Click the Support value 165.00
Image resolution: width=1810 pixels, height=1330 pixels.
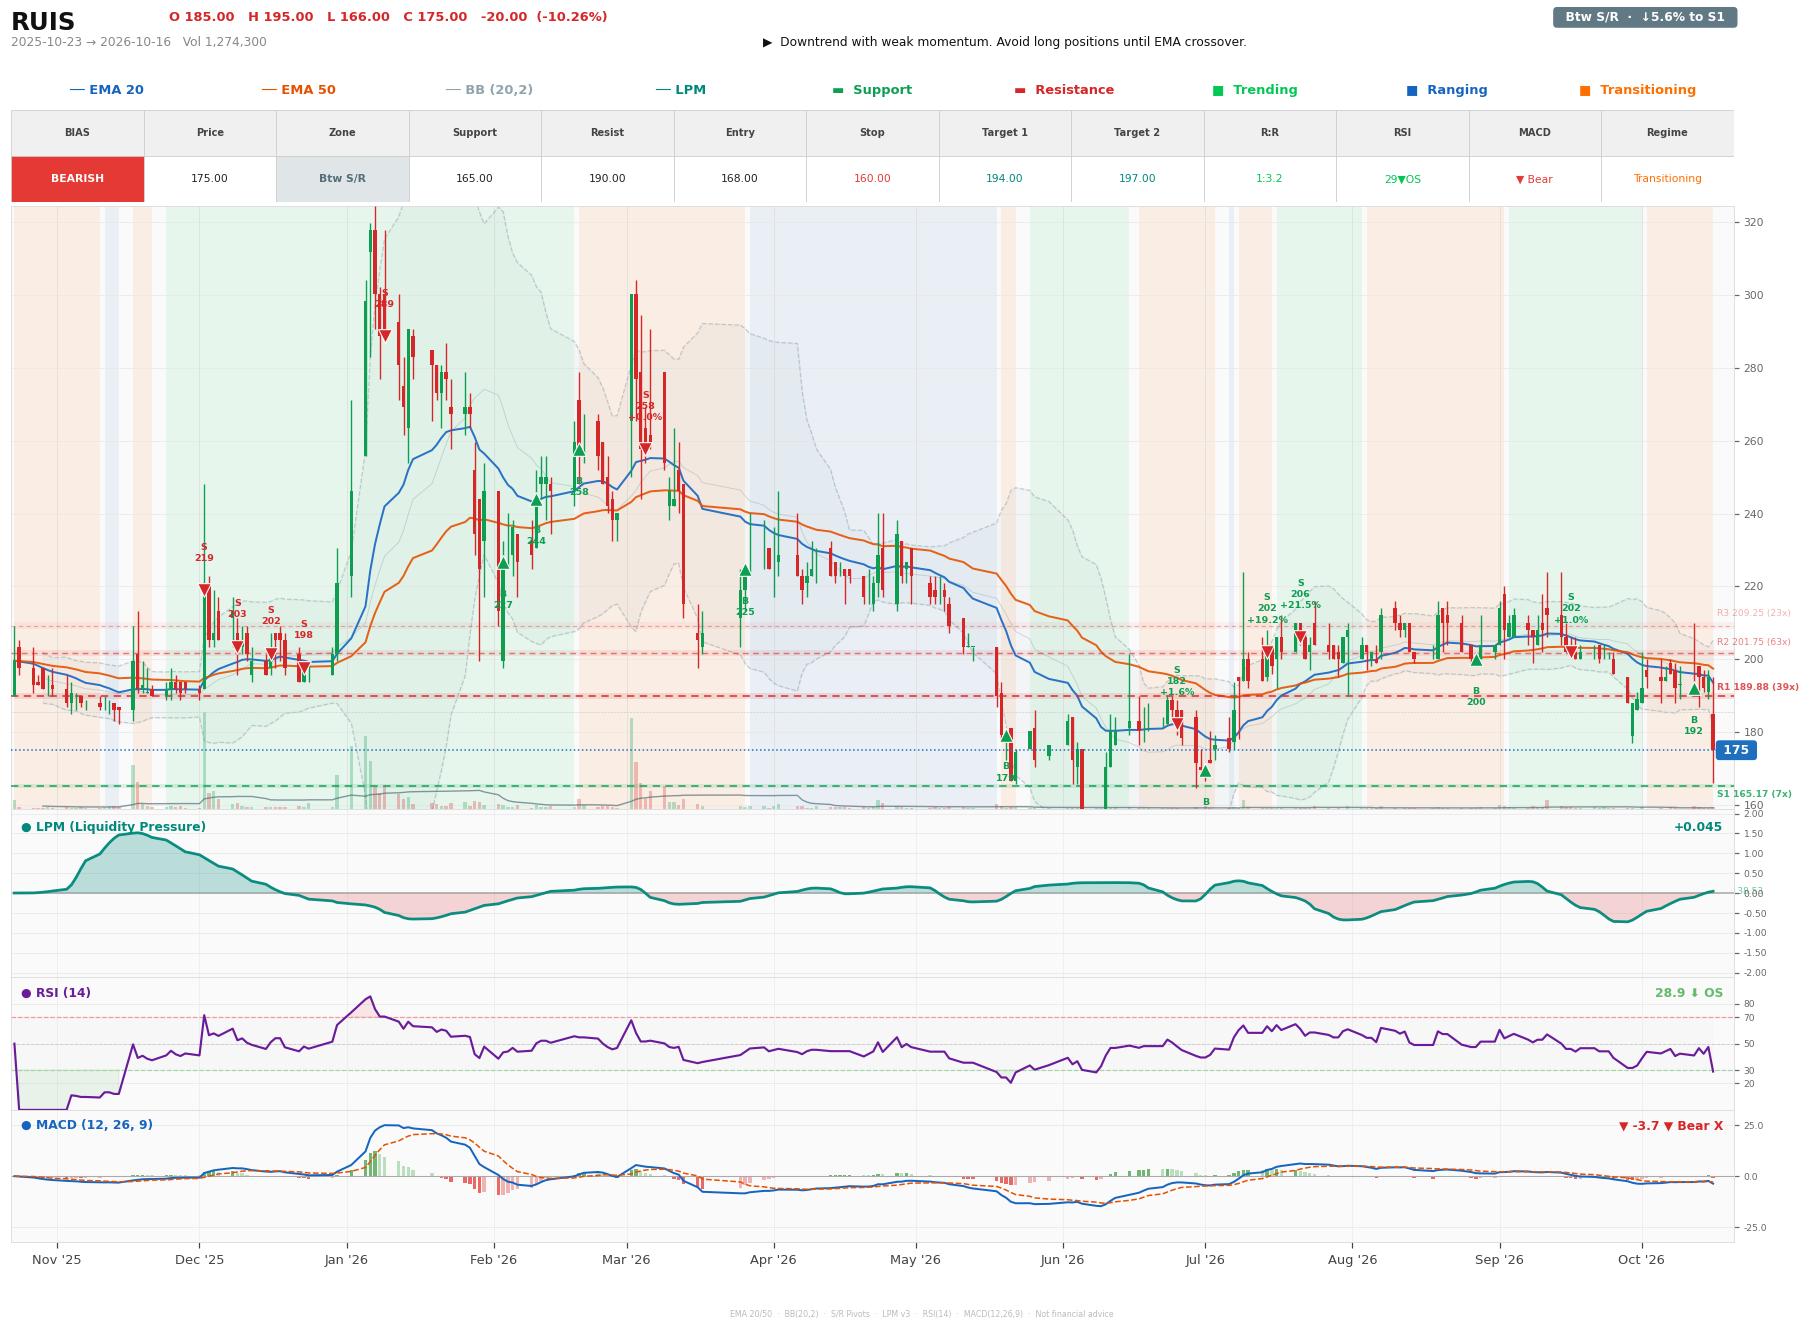pos(474,179)
